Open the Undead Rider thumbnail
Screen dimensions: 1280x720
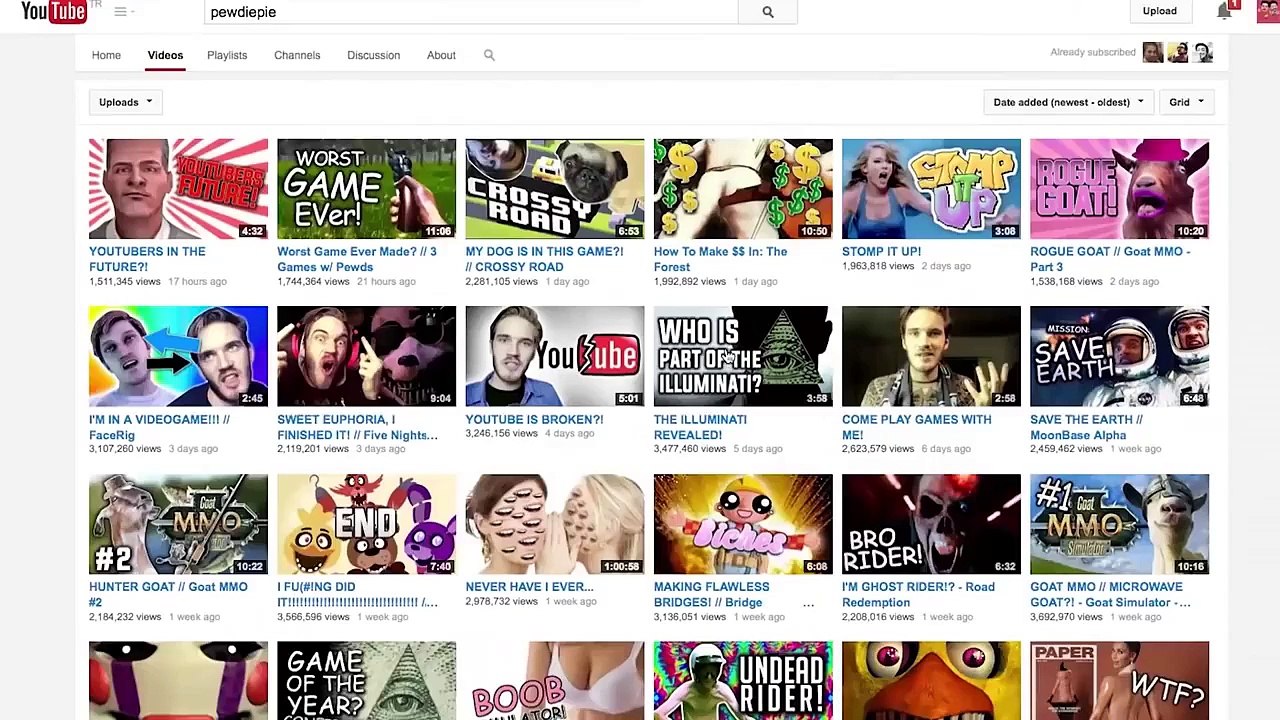pos(743,681)
